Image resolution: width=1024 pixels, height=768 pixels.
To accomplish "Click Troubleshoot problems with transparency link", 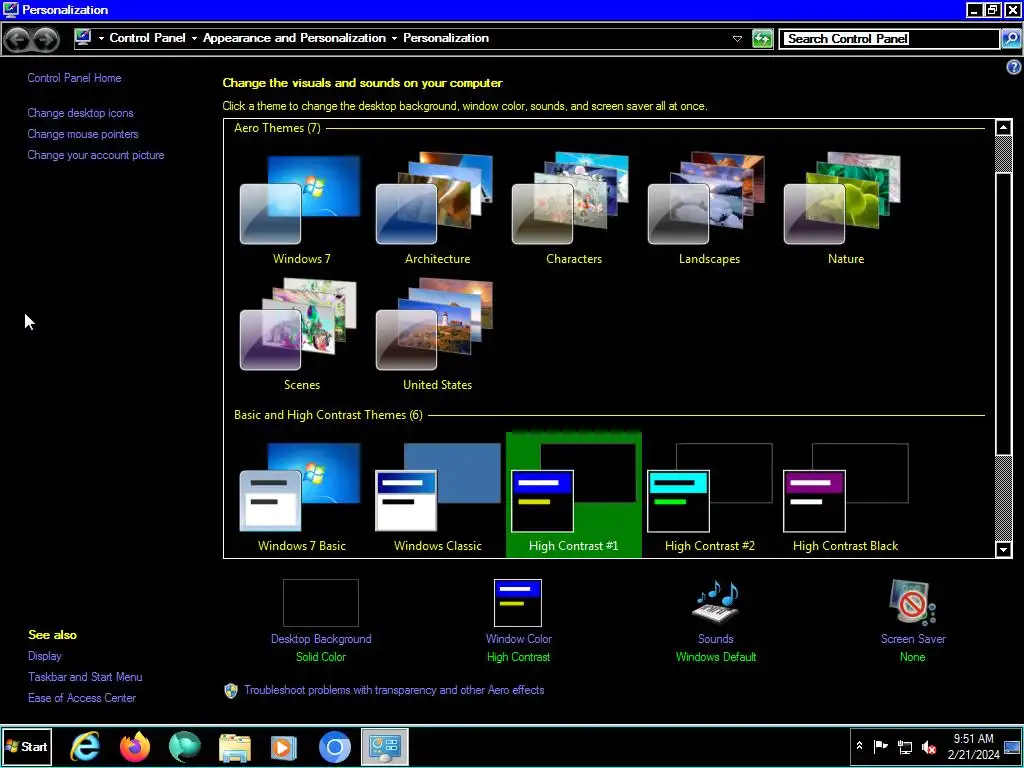I will point(394,690).
